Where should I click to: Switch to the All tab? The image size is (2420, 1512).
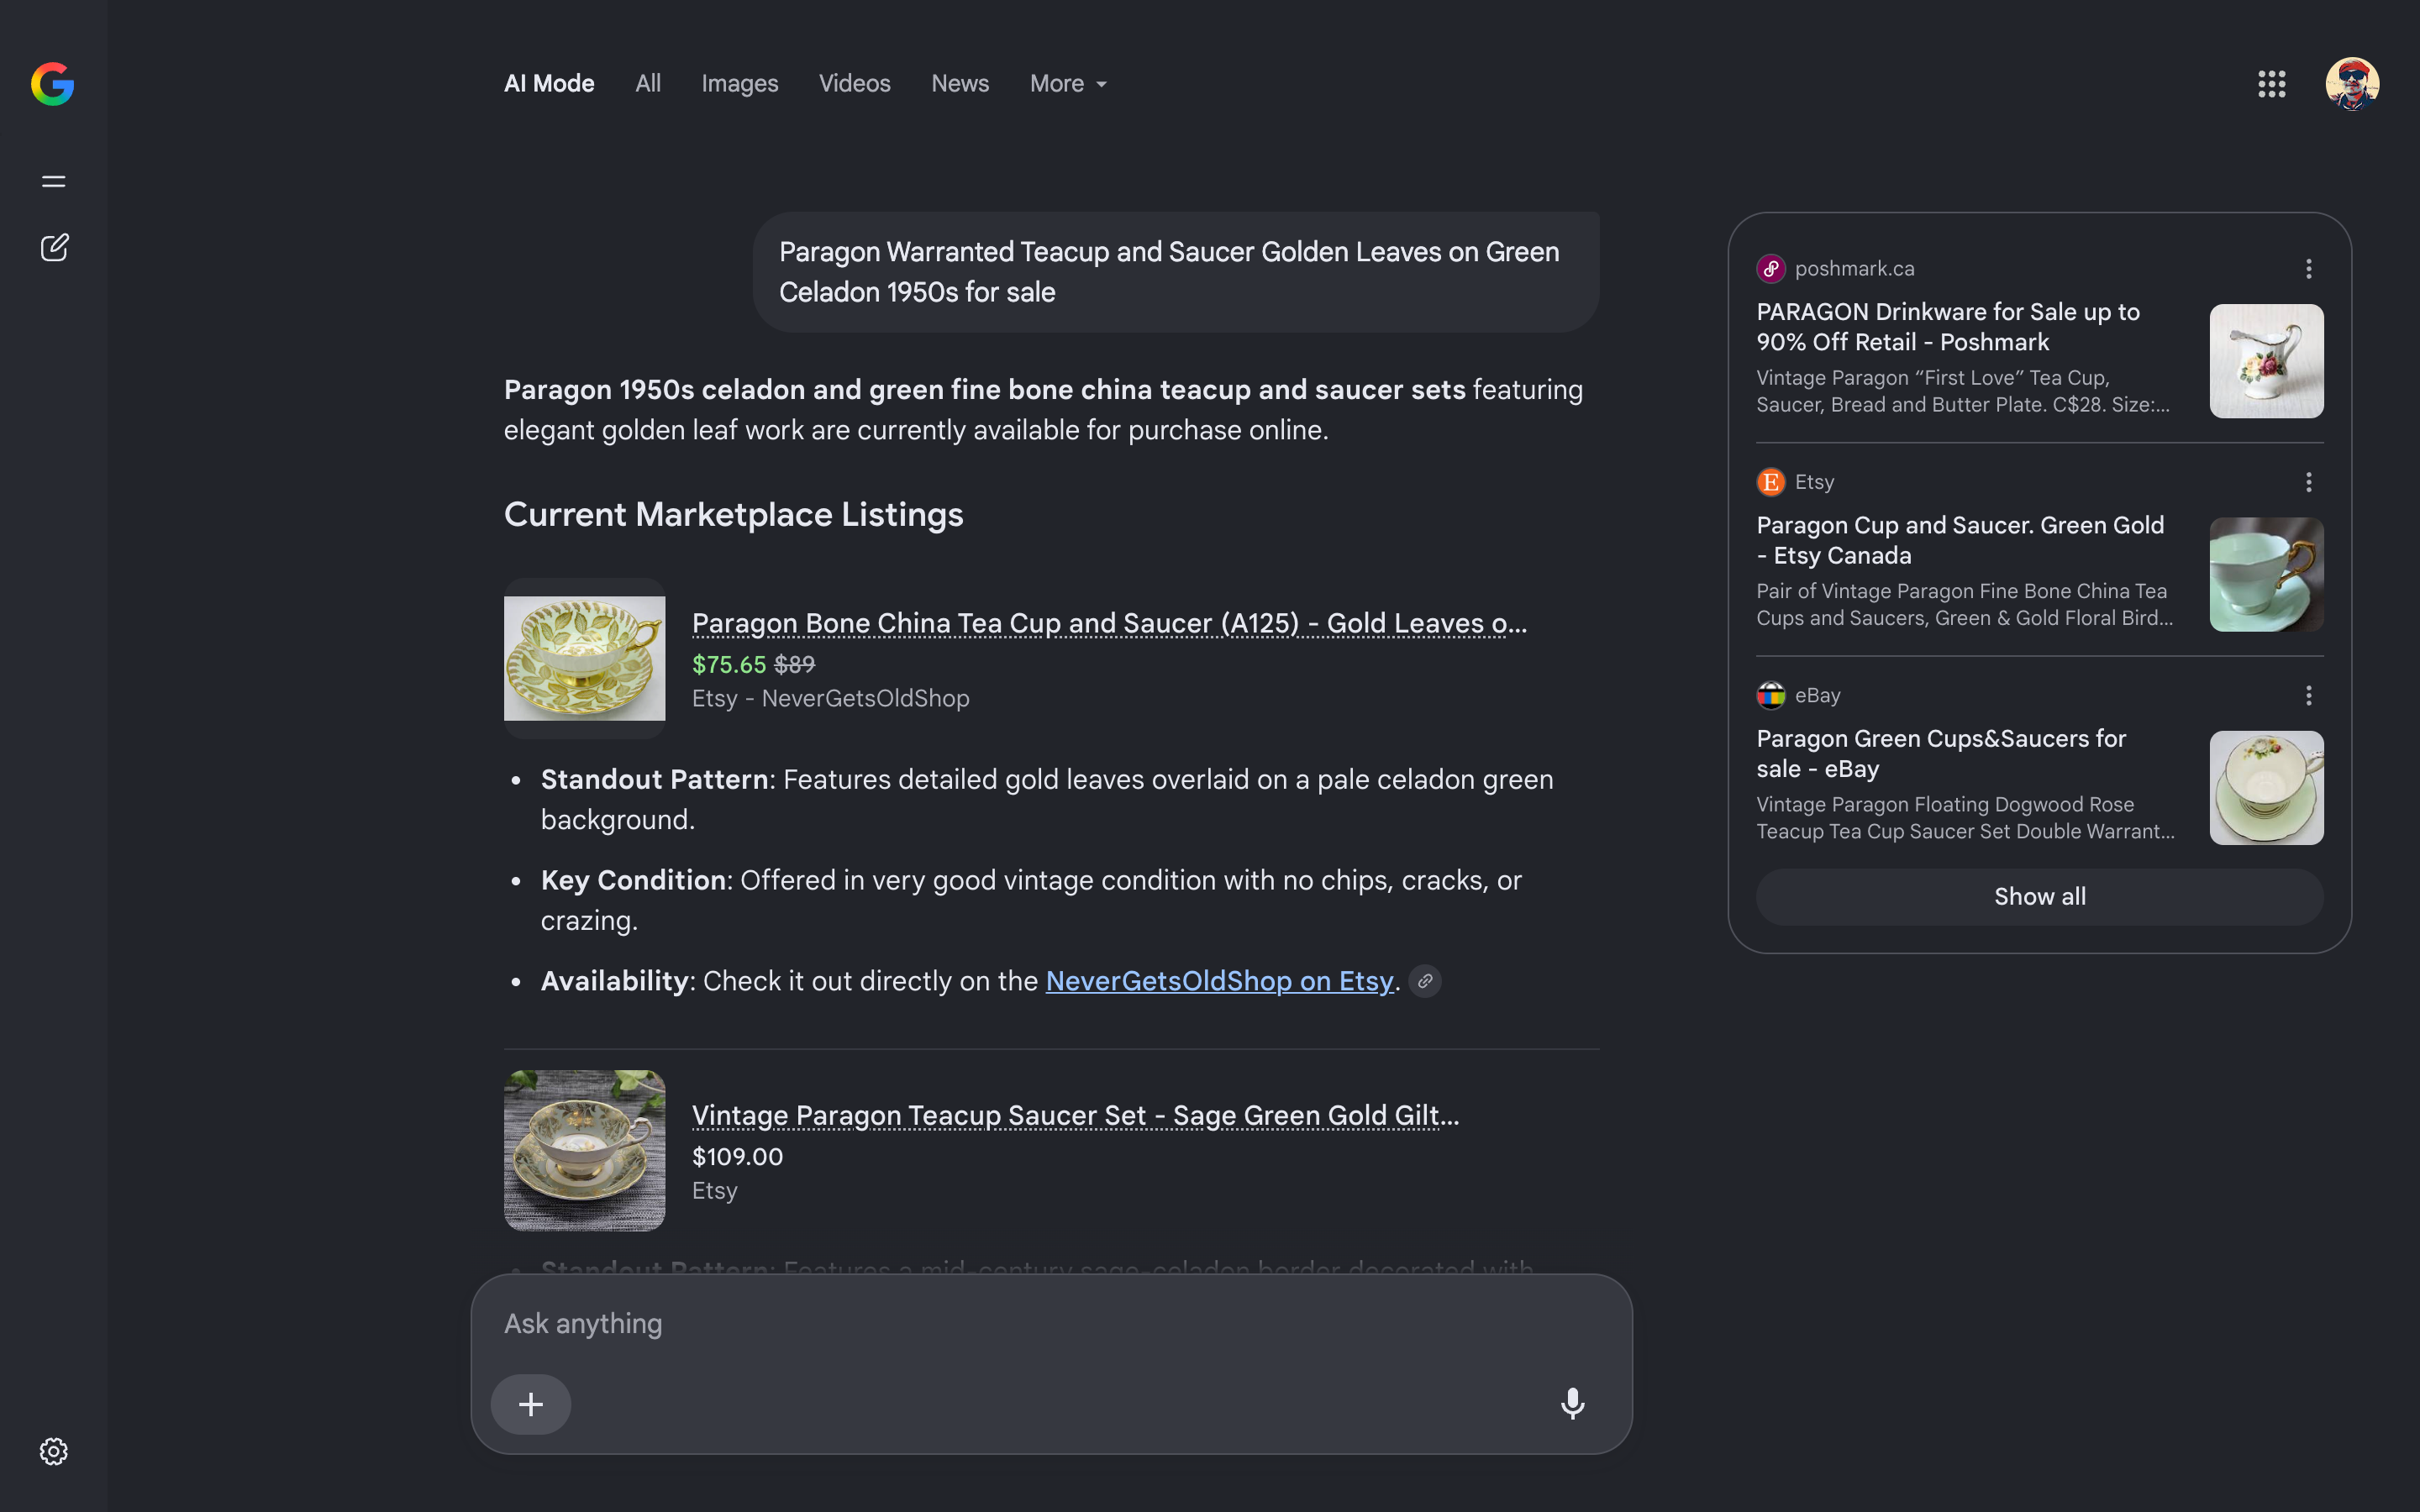[648, 84]
